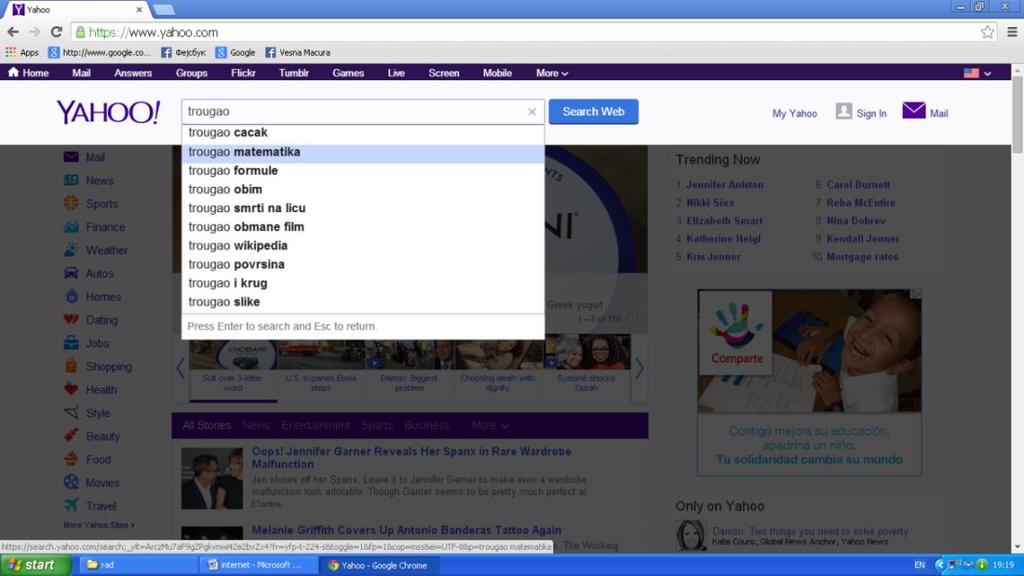Viewport: 1024px width, 576px height.
Task: Click the Sign In person icon
Action: click(844, 111)
